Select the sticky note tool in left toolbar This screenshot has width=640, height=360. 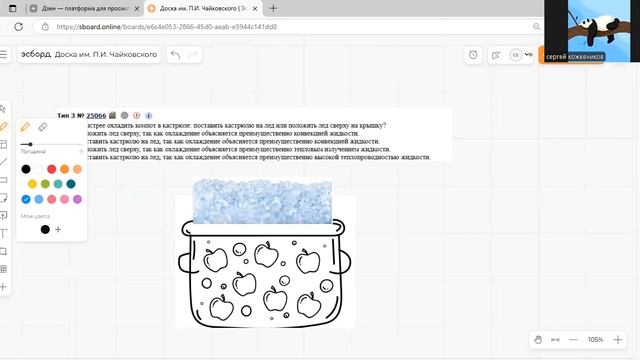point(3,198)
